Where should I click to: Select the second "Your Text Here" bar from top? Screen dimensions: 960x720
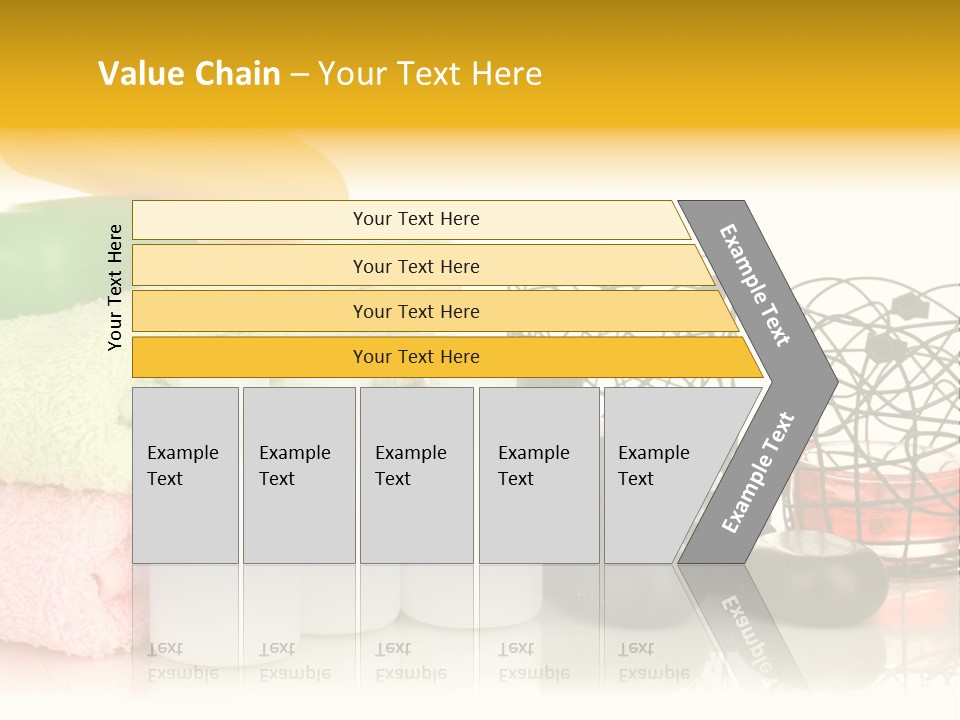415,266
